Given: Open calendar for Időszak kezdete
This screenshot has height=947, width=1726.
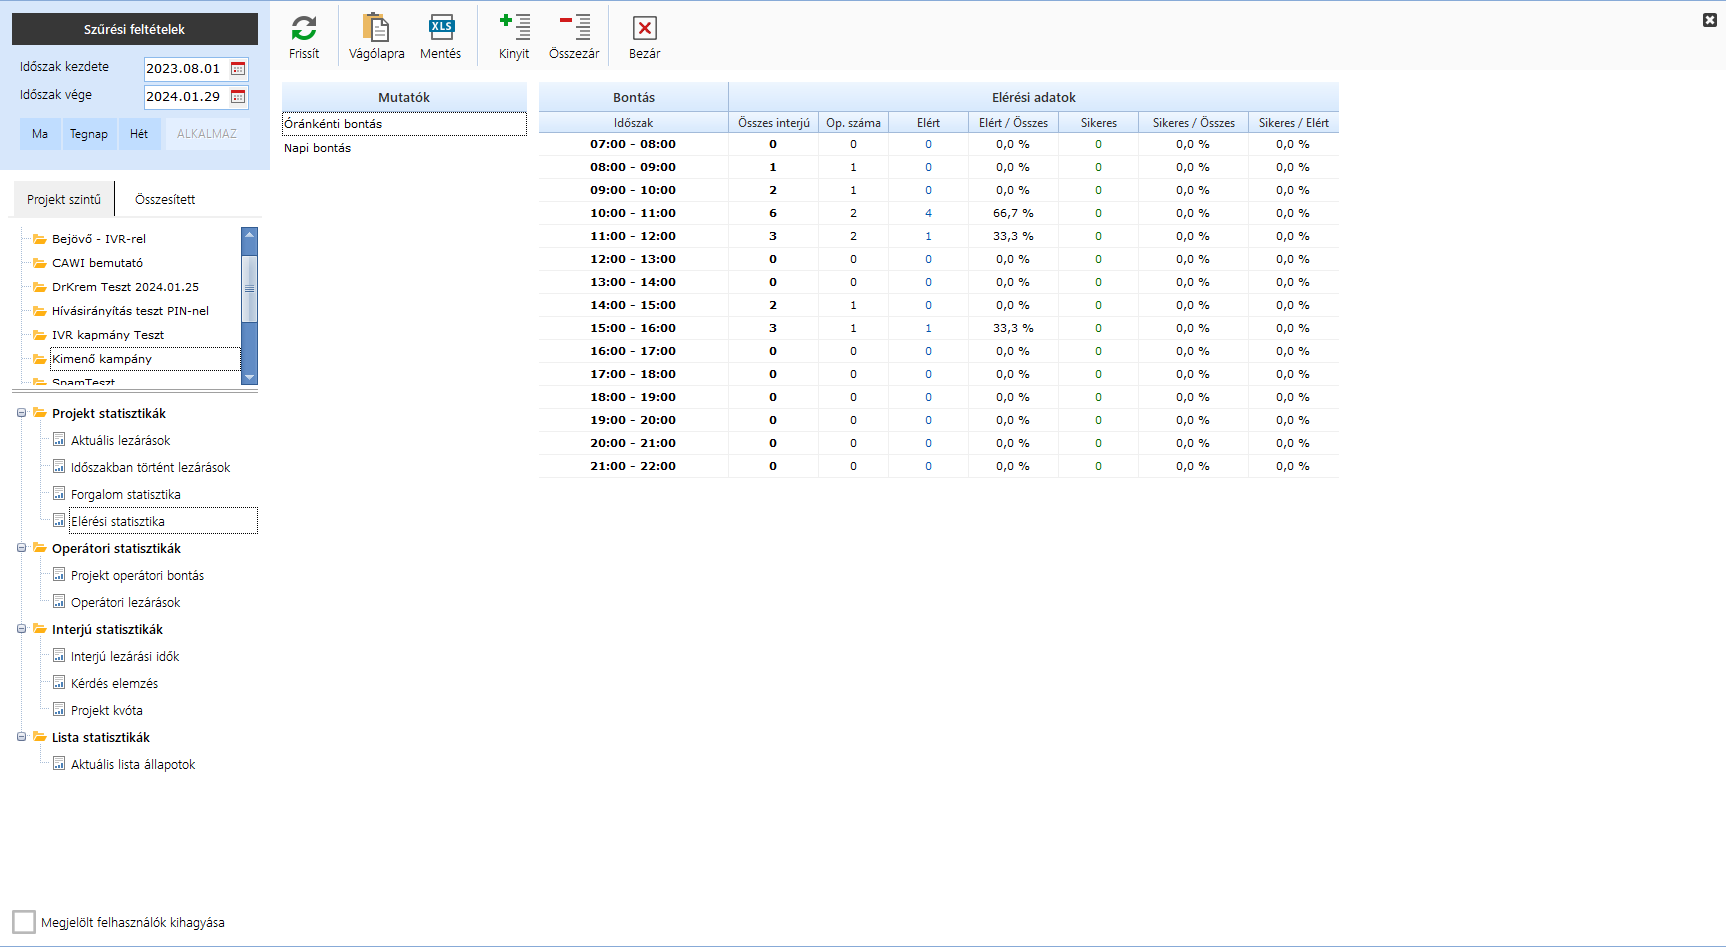Looking at the screenshot, I should coord(238,69).
